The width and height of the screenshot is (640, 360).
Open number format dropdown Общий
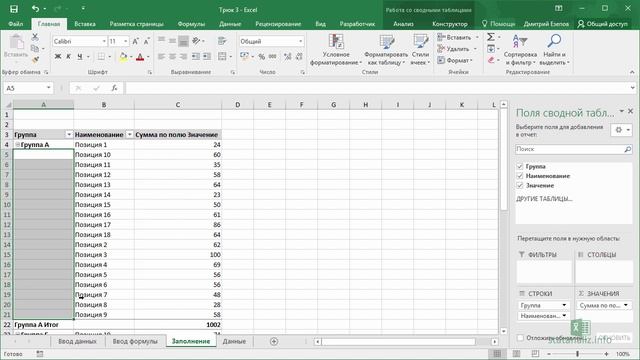301,41
